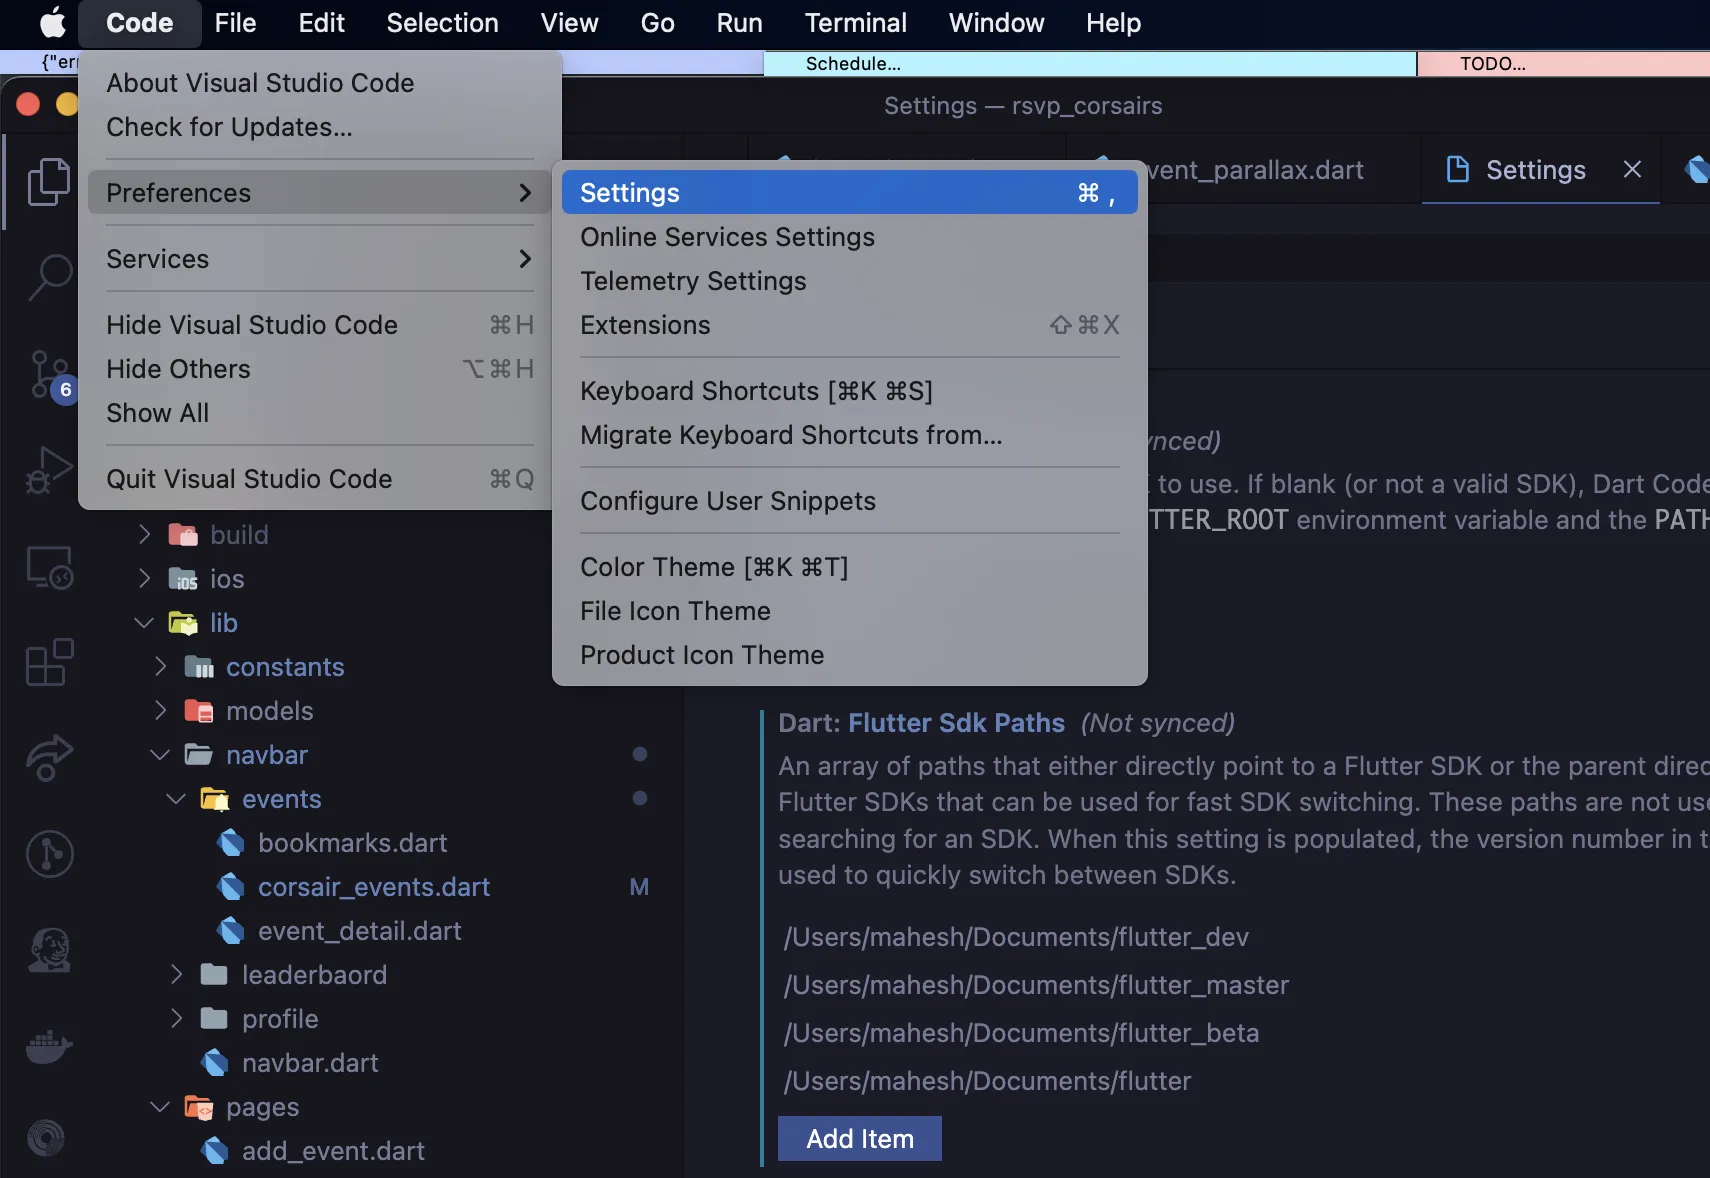The image size is (1710, 1178).
Task: Open the Live Share icon
Action: (x=49, y=757)
